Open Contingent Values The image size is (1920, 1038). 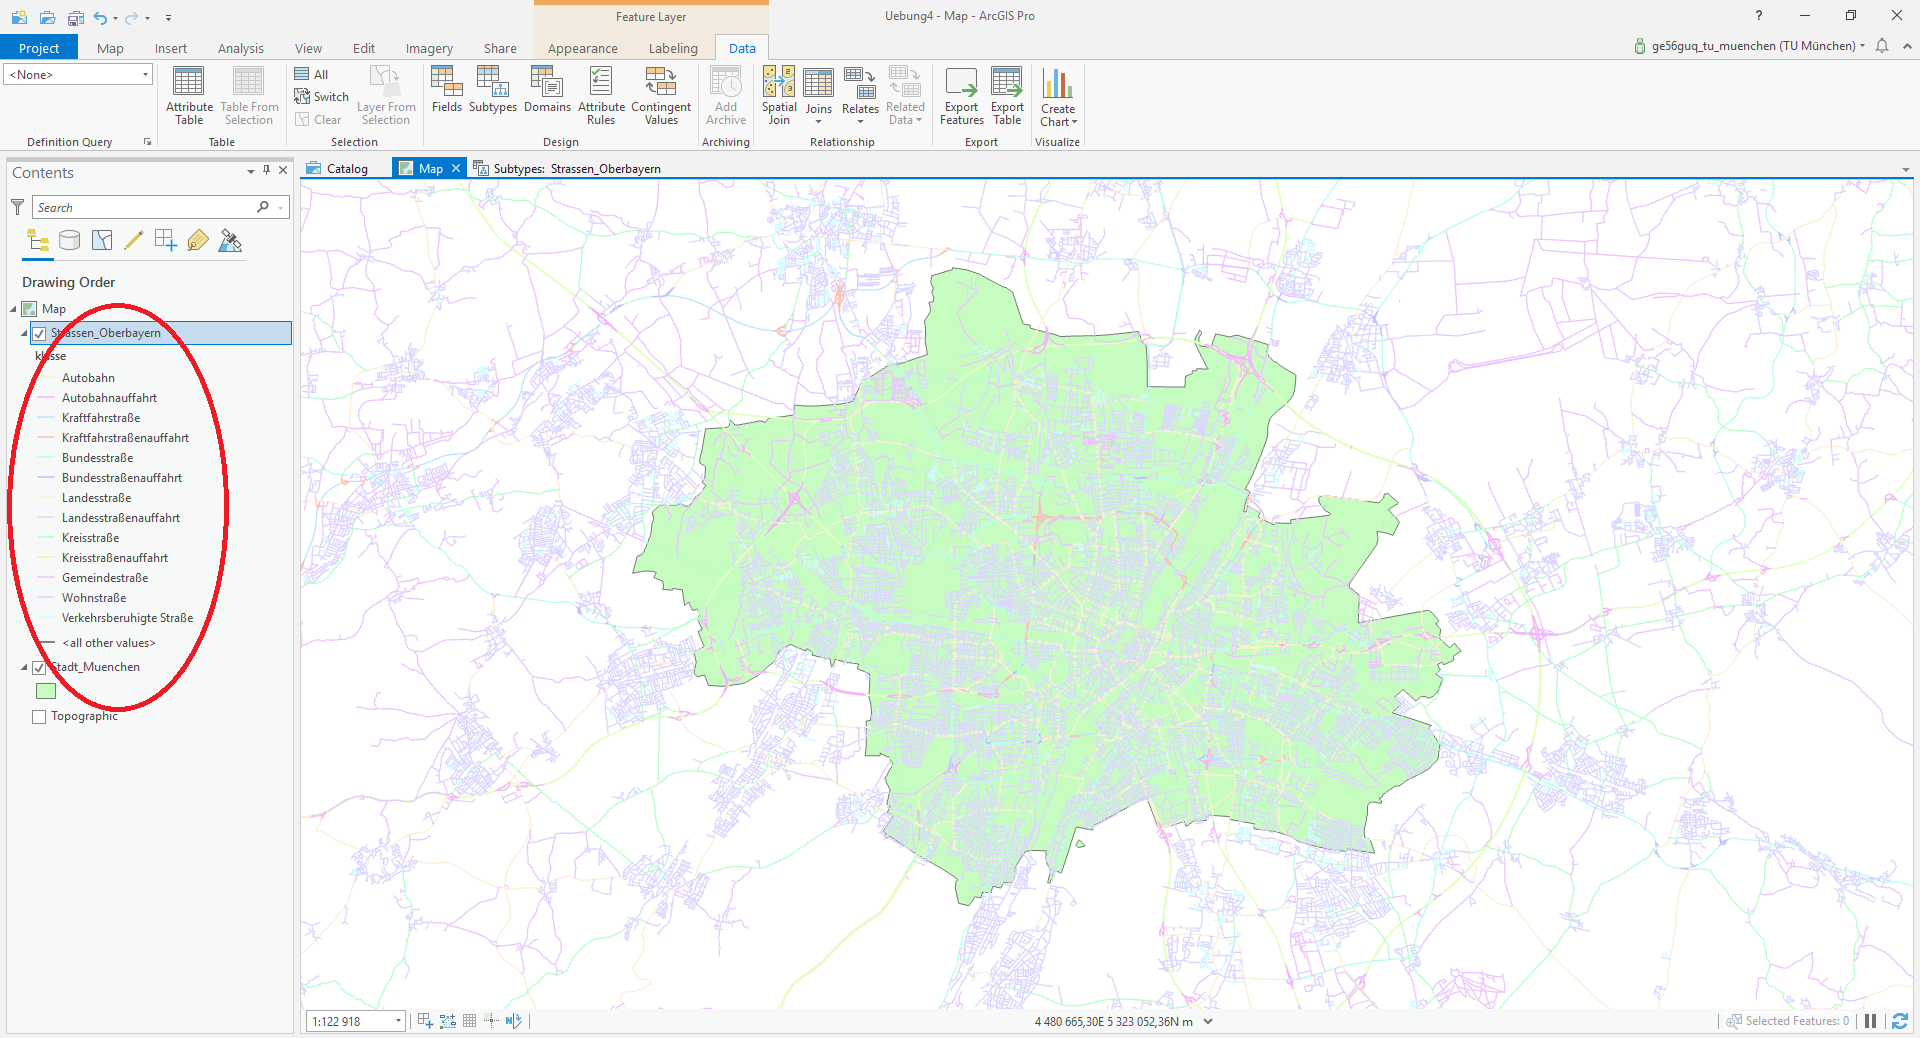(x=661, y=96)
